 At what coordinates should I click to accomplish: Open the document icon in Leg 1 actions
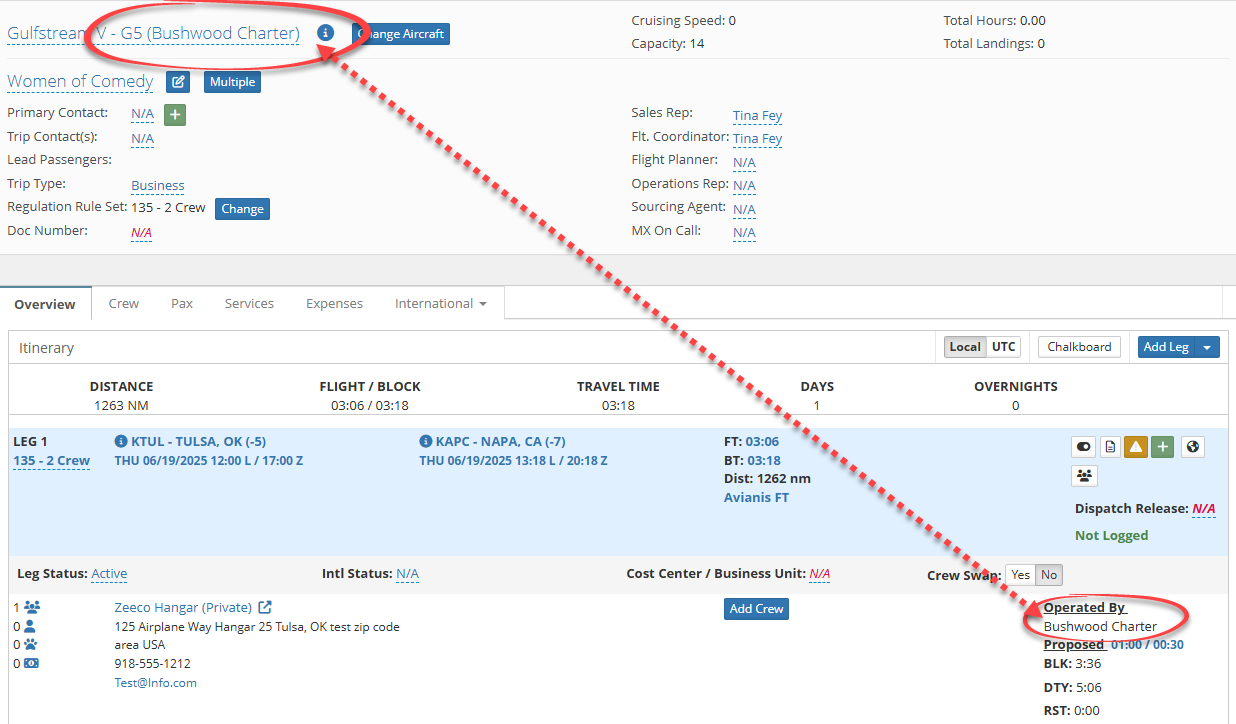click(1109, 447)
